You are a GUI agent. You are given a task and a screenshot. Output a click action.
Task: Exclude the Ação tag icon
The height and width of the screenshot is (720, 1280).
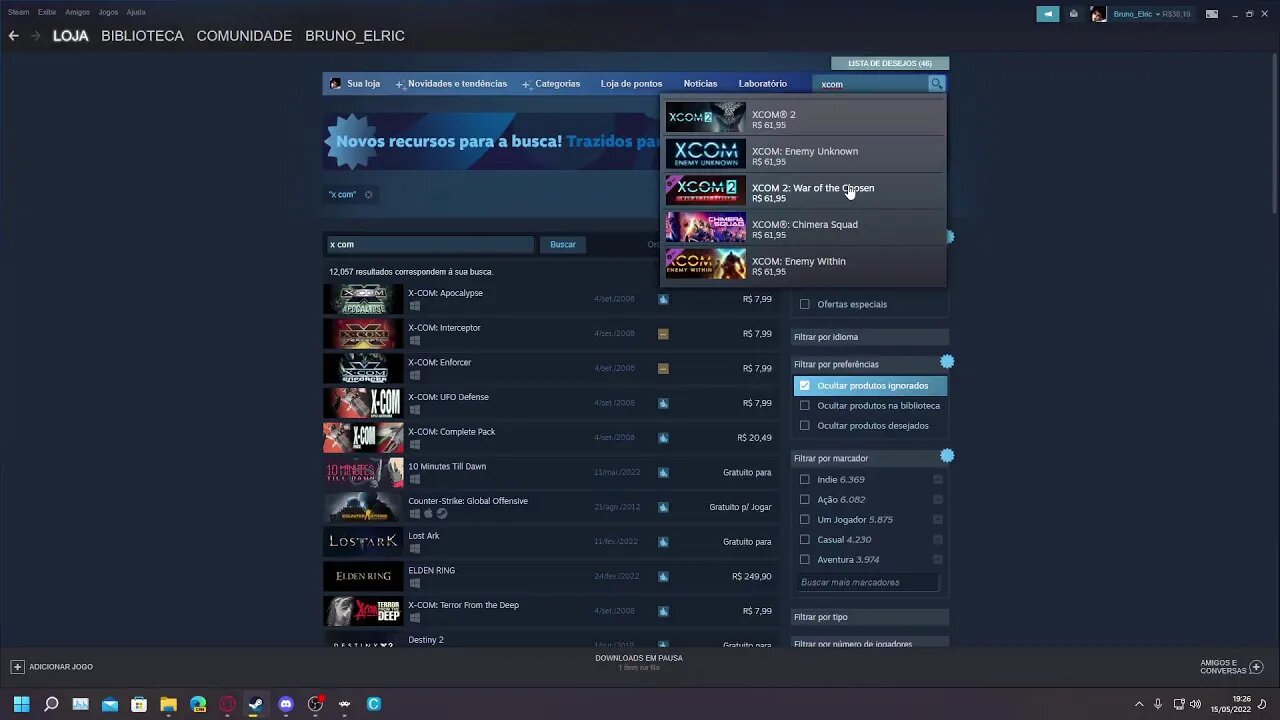938,500
